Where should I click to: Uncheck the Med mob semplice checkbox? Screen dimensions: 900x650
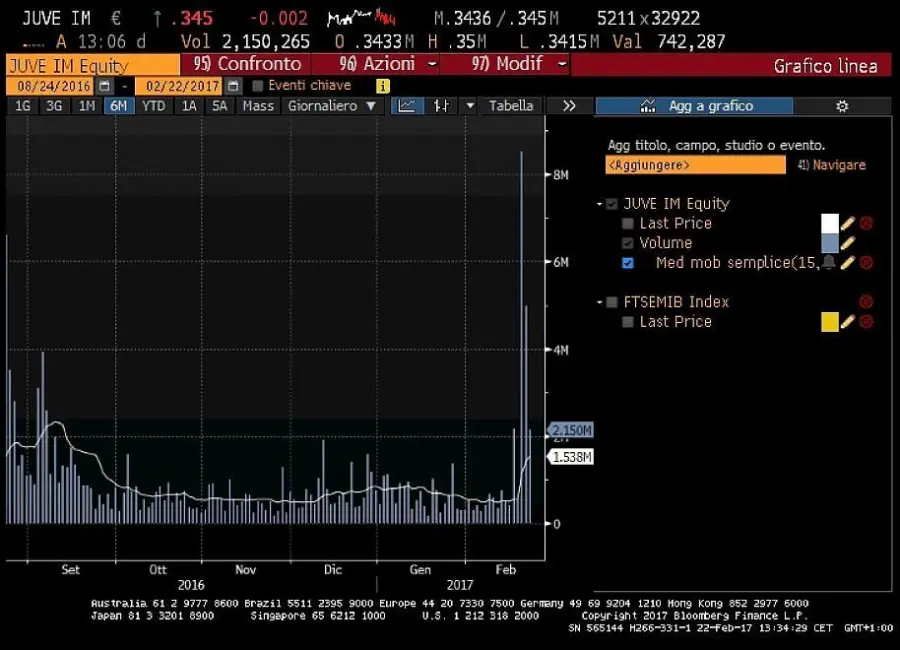coord(628,263)
